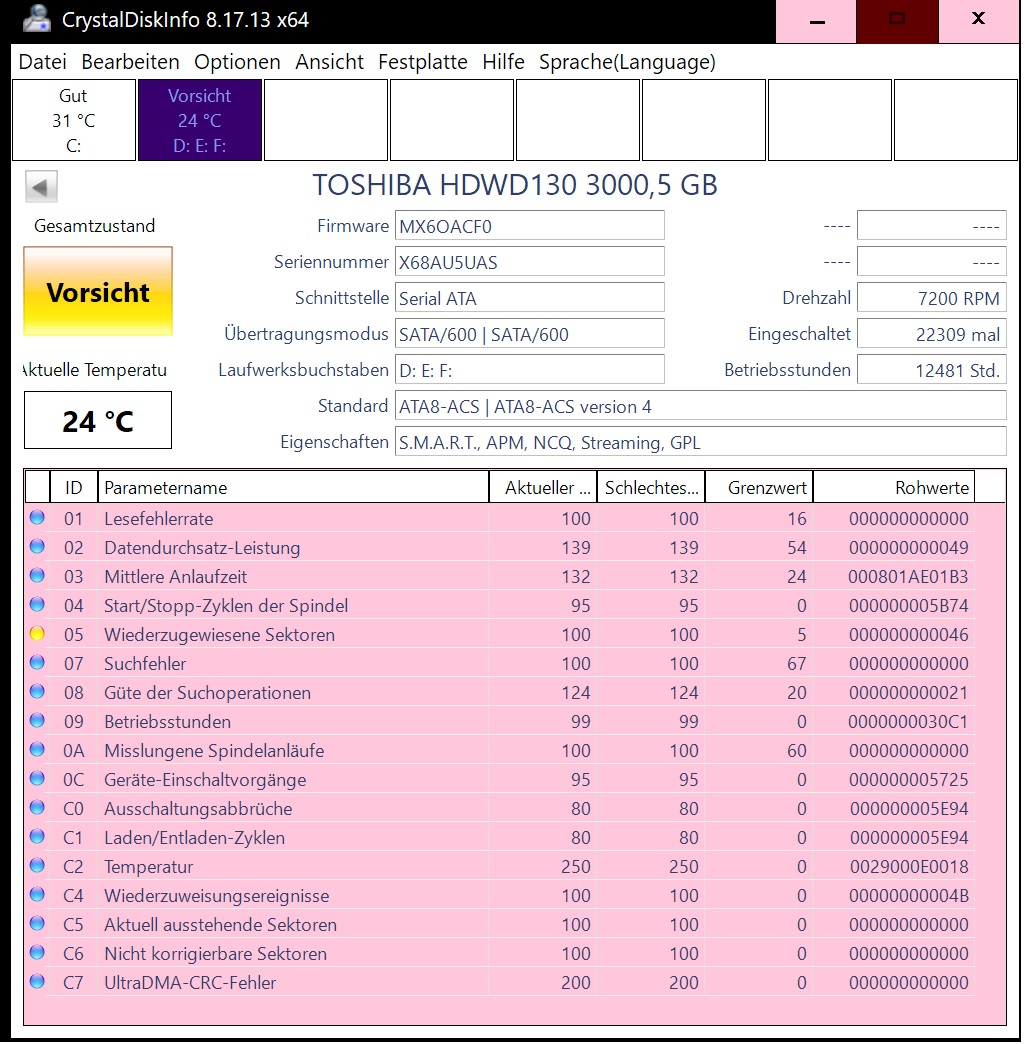The image size is (1025, 1044).
Task: Click the blue status dot for Temperatur row
Action: point(37,866)
